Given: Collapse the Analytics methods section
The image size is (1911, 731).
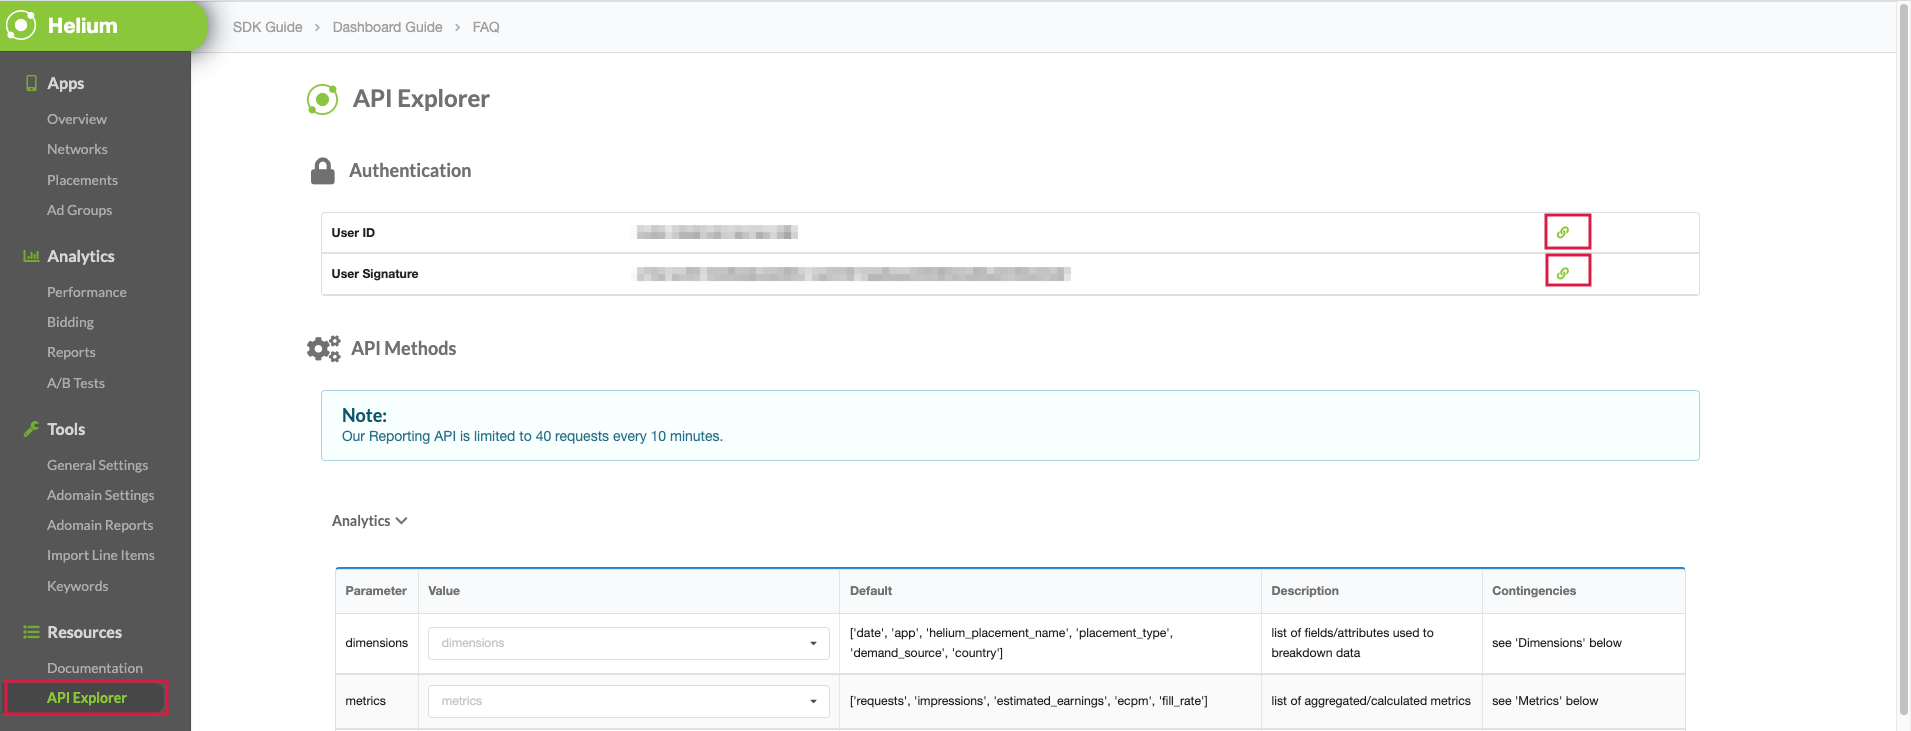Looking at the screenshot, I should coord(369,521).
